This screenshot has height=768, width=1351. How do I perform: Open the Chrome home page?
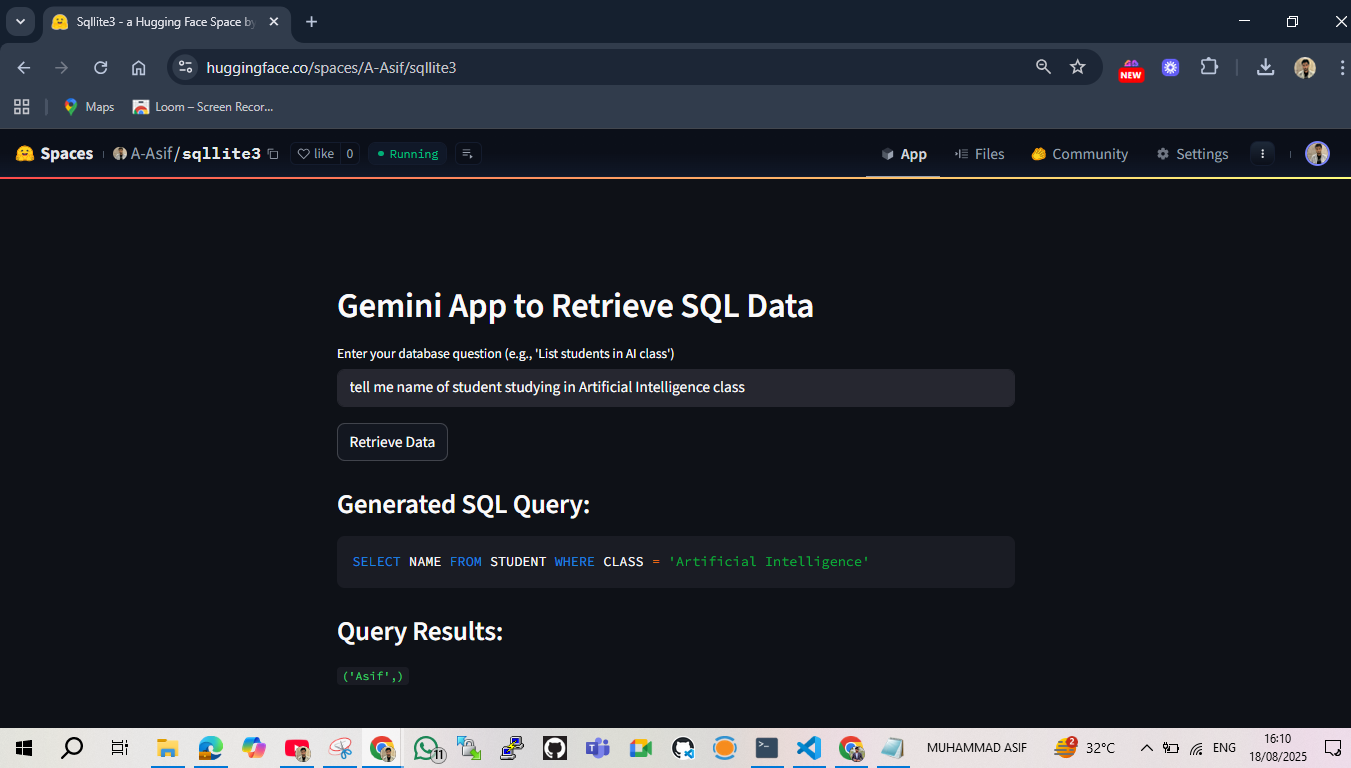pyautogui.click(x=139, y=67)
